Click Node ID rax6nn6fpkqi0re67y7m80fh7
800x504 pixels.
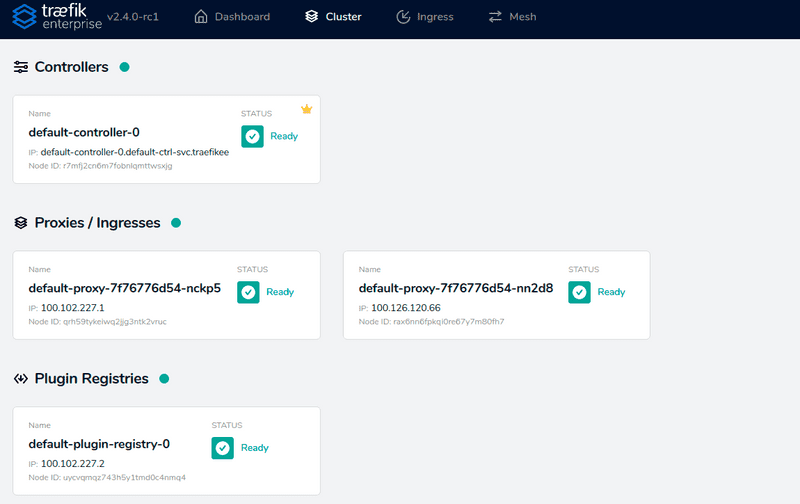[x=432, y=322]
